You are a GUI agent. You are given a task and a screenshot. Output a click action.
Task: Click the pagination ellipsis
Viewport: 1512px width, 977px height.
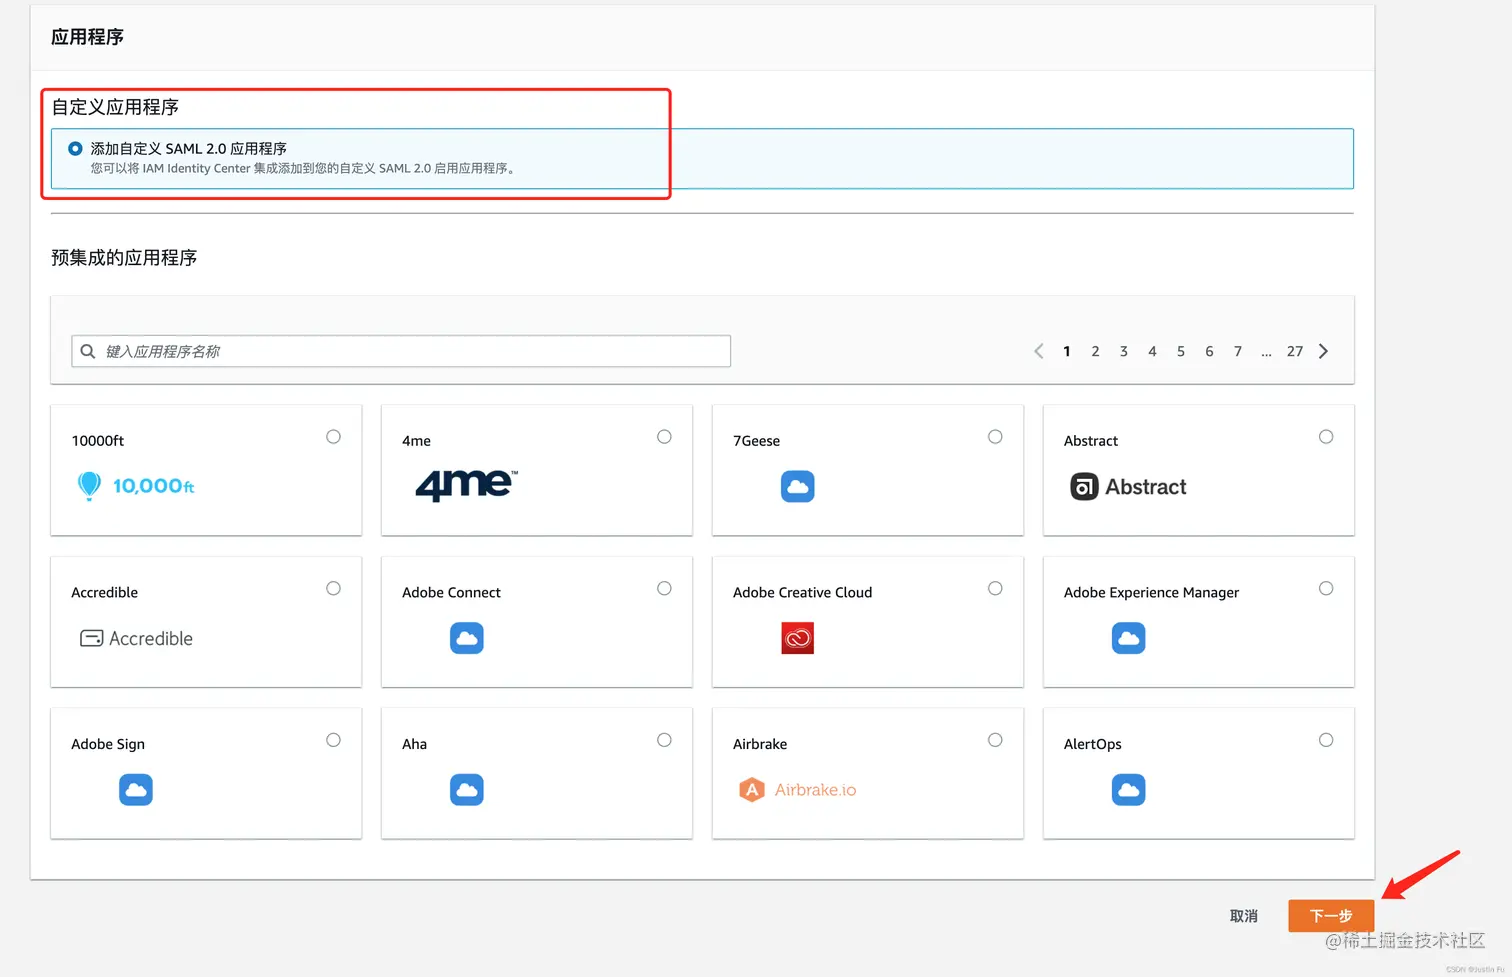click(1266, 353)
